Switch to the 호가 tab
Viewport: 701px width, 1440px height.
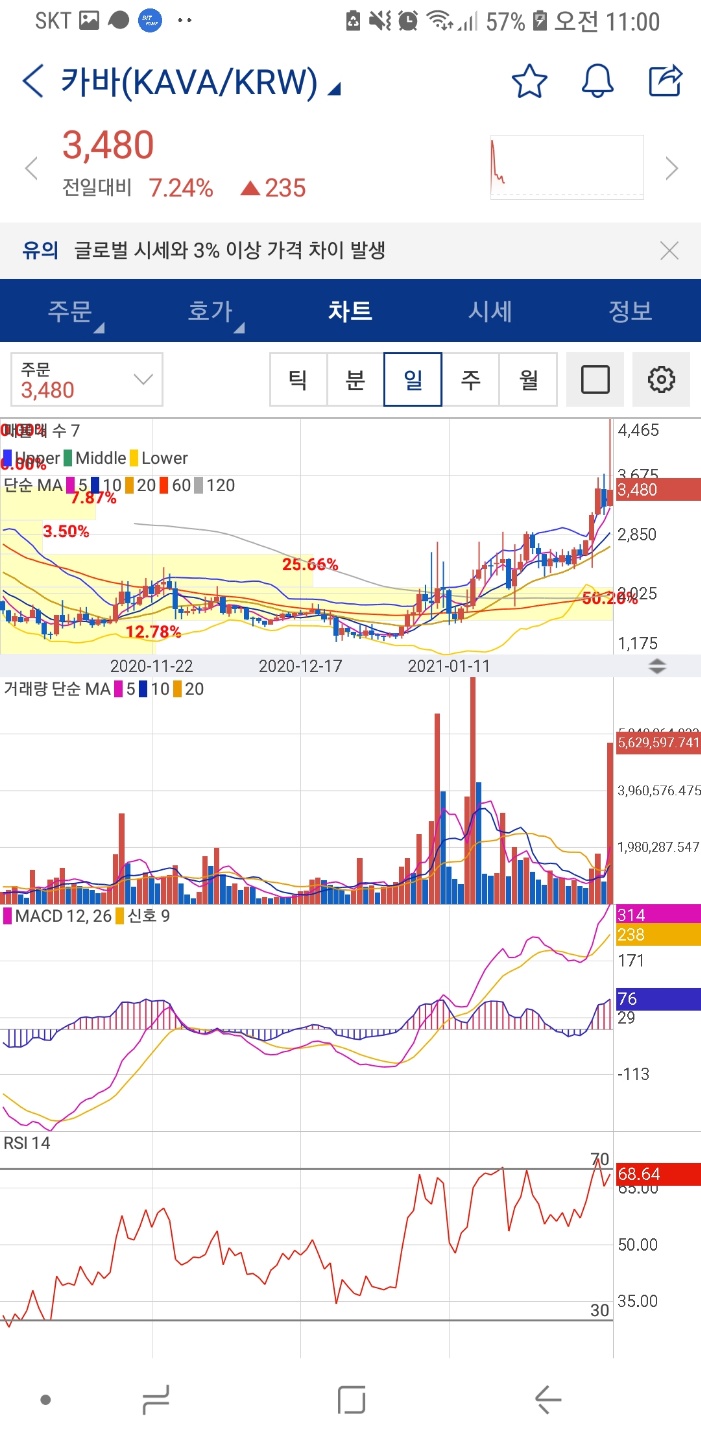[x=211, y=311]
